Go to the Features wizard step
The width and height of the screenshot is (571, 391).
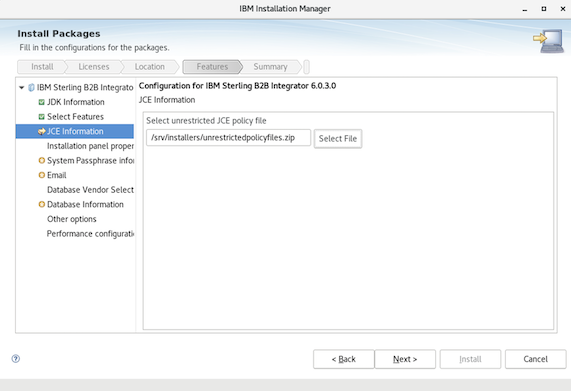pos(212,67)
